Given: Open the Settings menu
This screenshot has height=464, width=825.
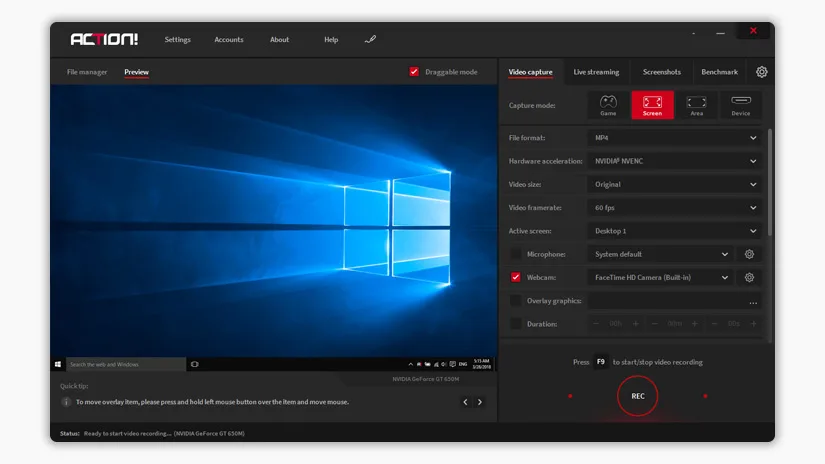Looking at the screenshot, I should tap(177, 39).
